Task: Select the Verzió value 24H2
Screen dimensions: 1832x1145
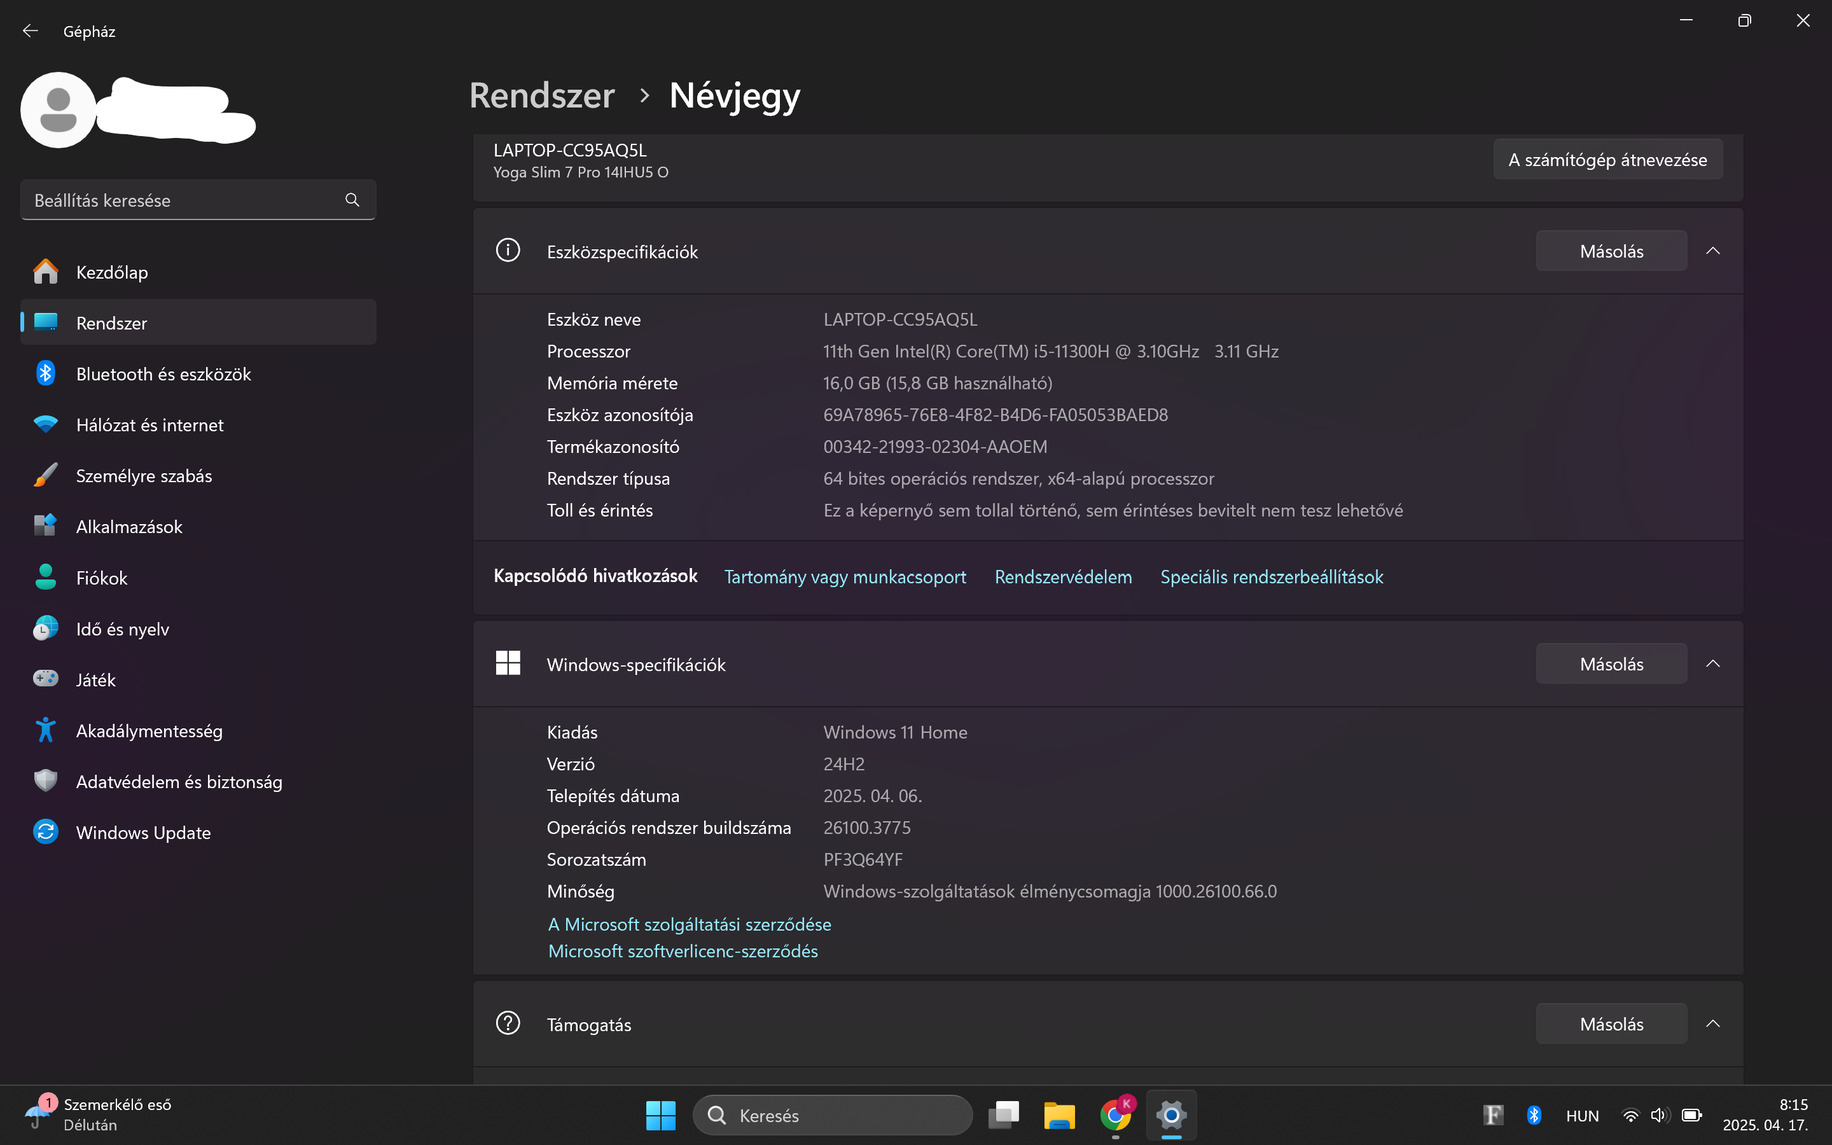Action: tap(844, 765)
